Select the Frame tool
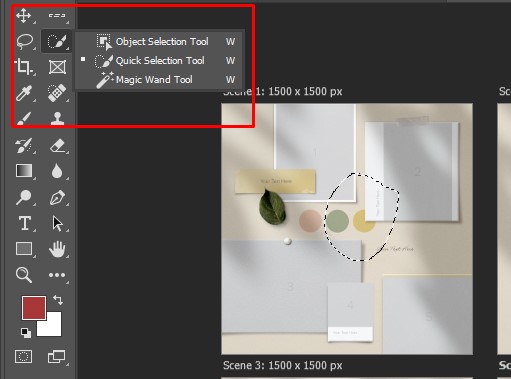The image size is (511, 379). click(57, 67)
